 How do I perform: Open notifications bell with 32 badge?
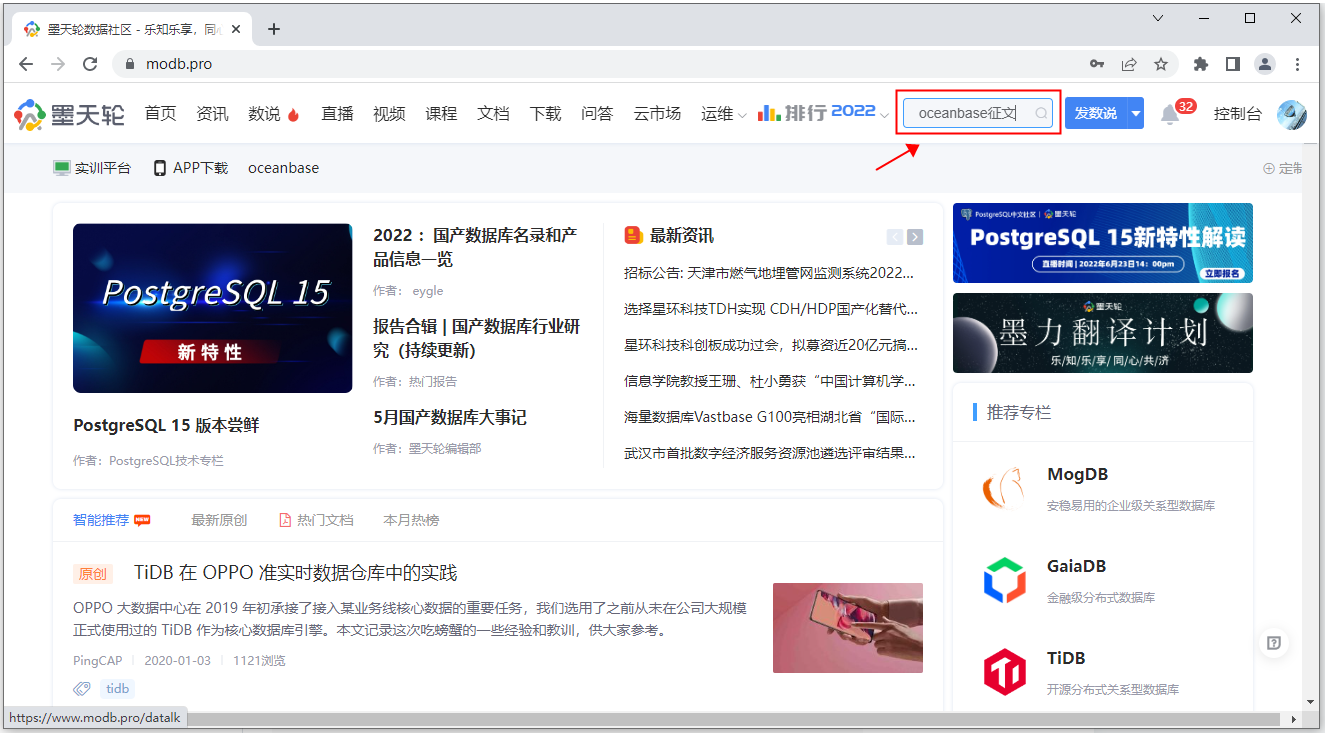coord(1170,114)
